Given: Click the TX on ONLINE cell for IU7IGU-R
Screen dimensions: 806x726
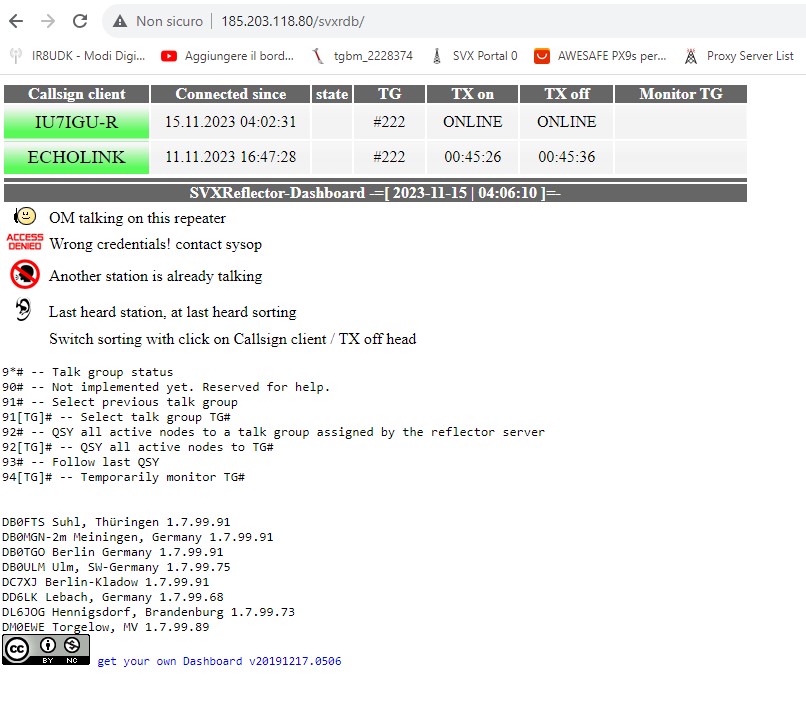Looking at the screenshot, I should tap(472, 122).
